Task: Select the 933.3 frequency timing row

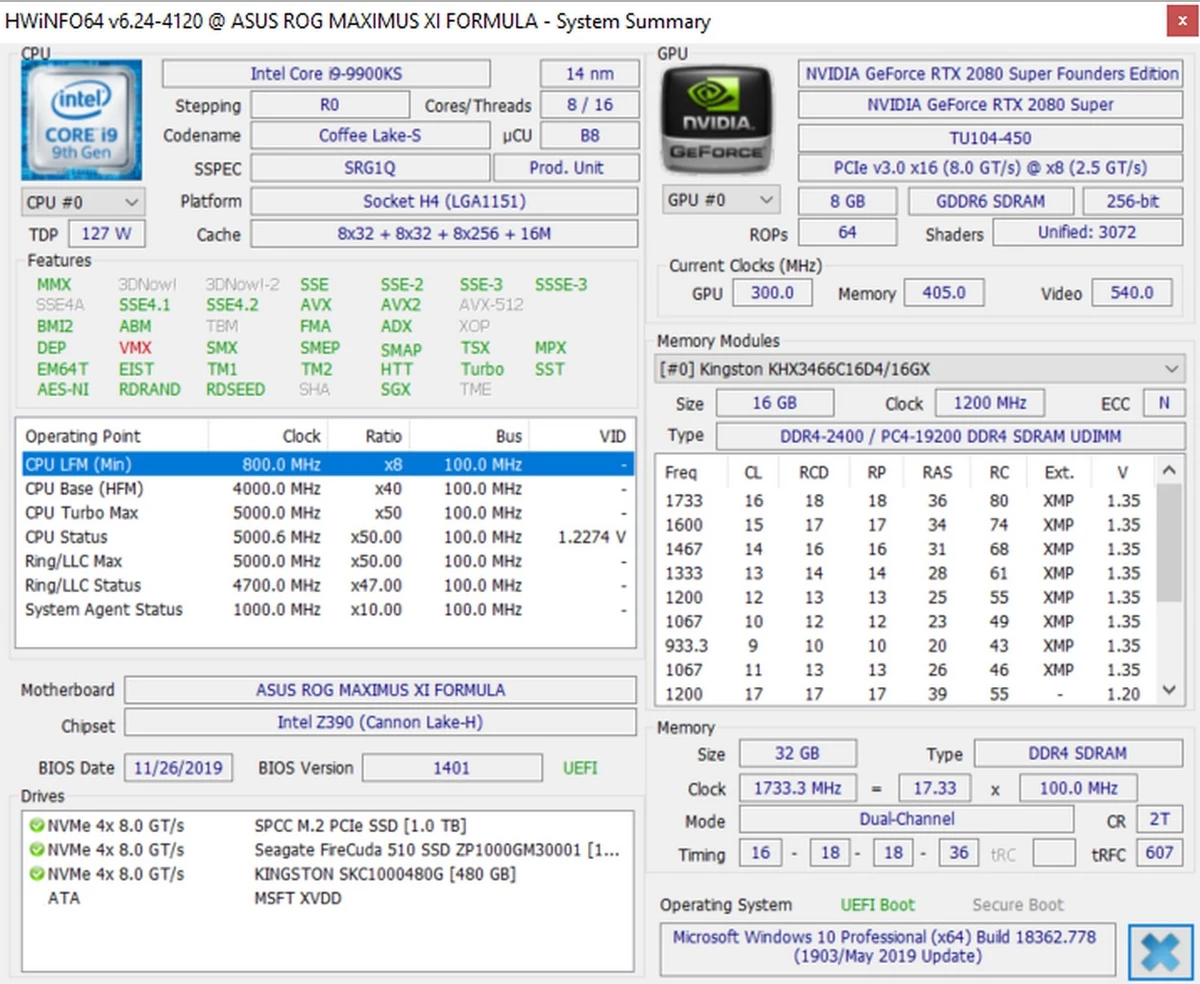Action: pos(906,646)
